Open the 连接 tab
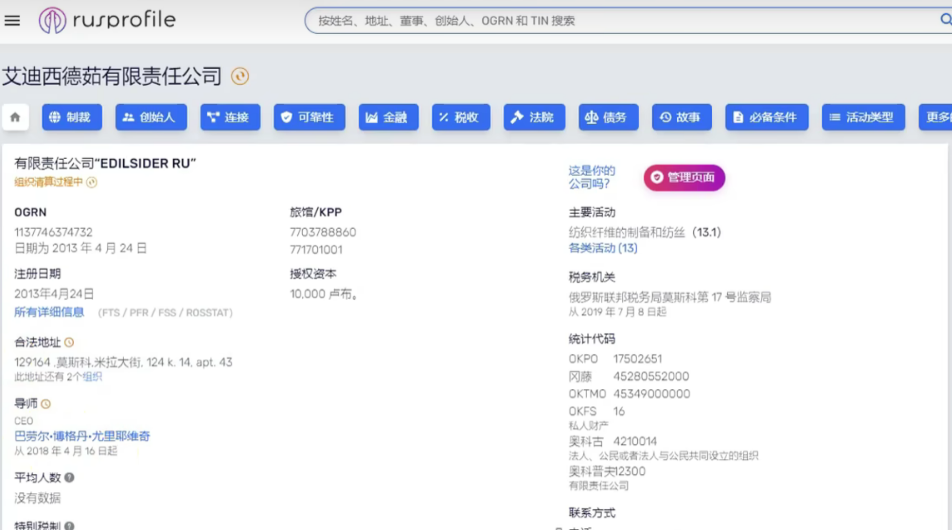Image resolution: width=952 pixels, height=530 pixels. [x=230, y=117]
